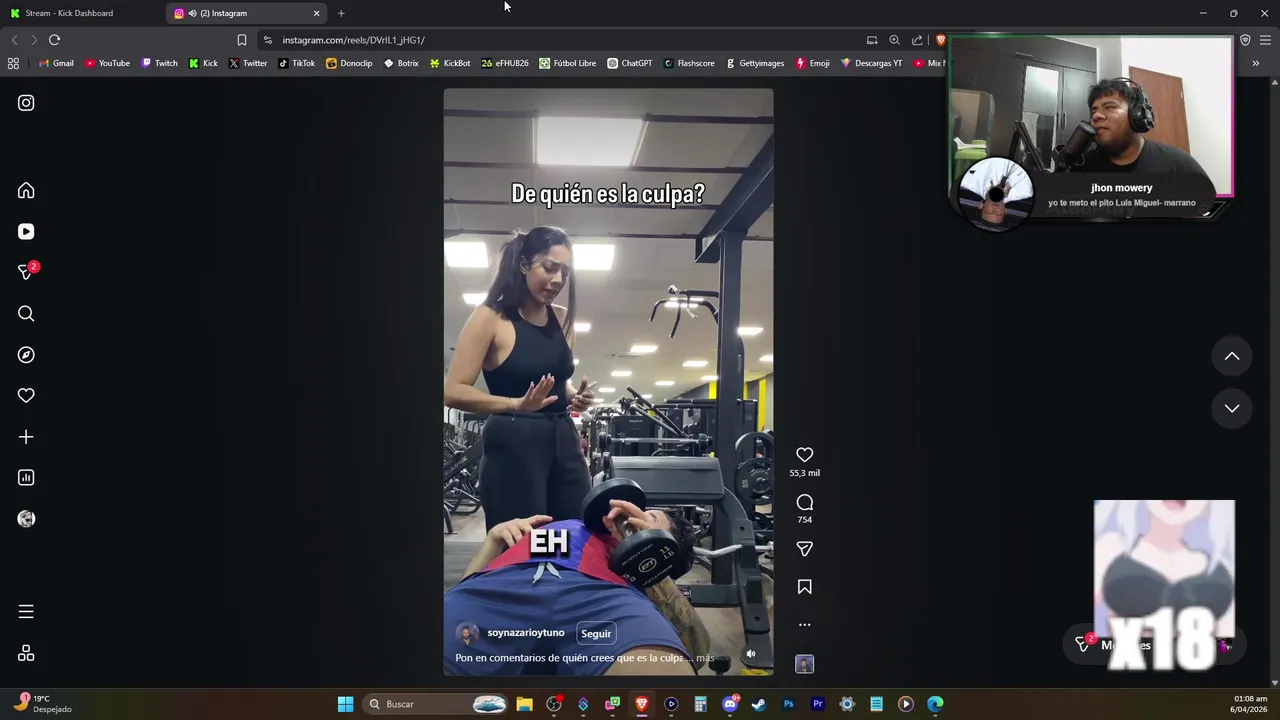1280x720 pixels.
Task: Open the Instagram Search magnifier icon
Action: (26, 314)
